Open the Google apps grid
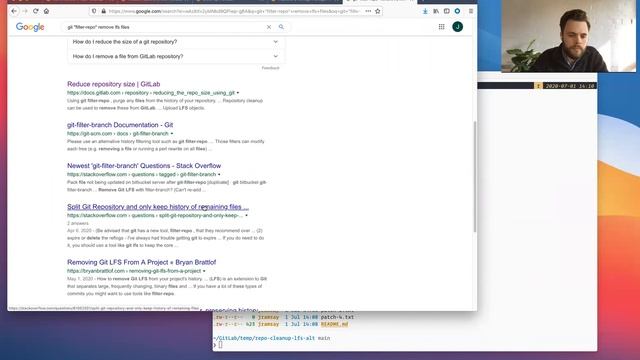The image size is (640, 360). pos(441,27)
